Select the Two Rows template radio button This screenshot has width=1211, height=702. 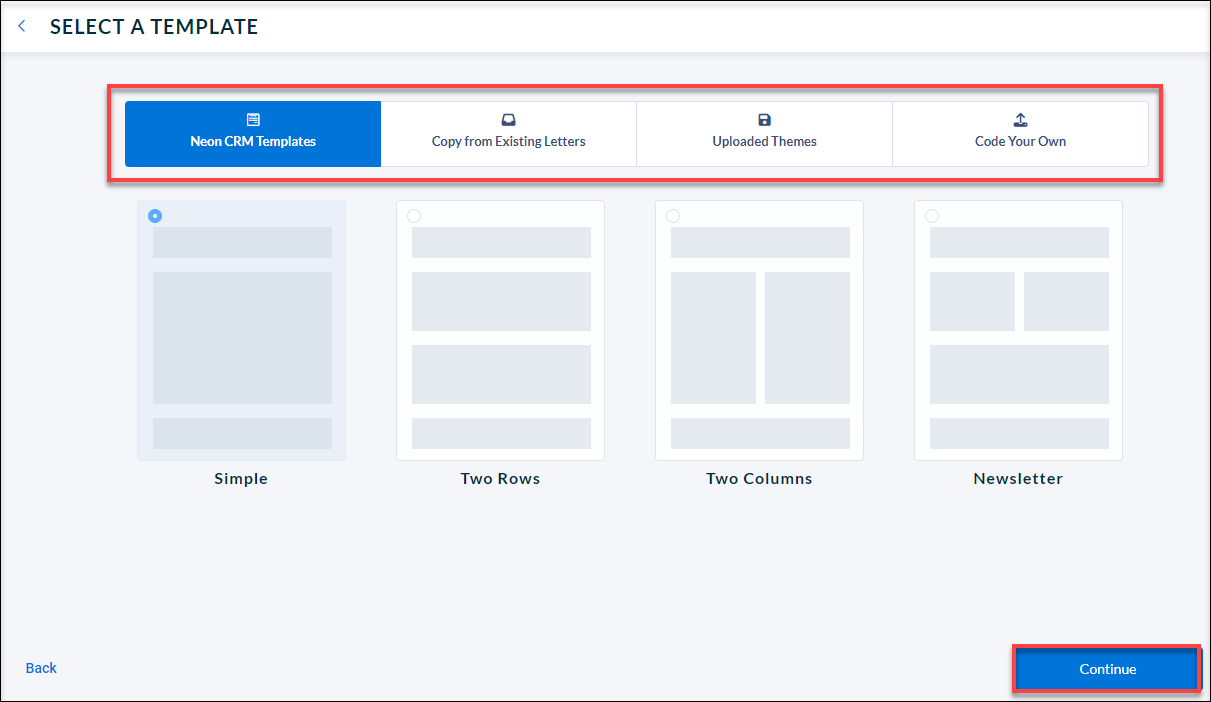414,216
